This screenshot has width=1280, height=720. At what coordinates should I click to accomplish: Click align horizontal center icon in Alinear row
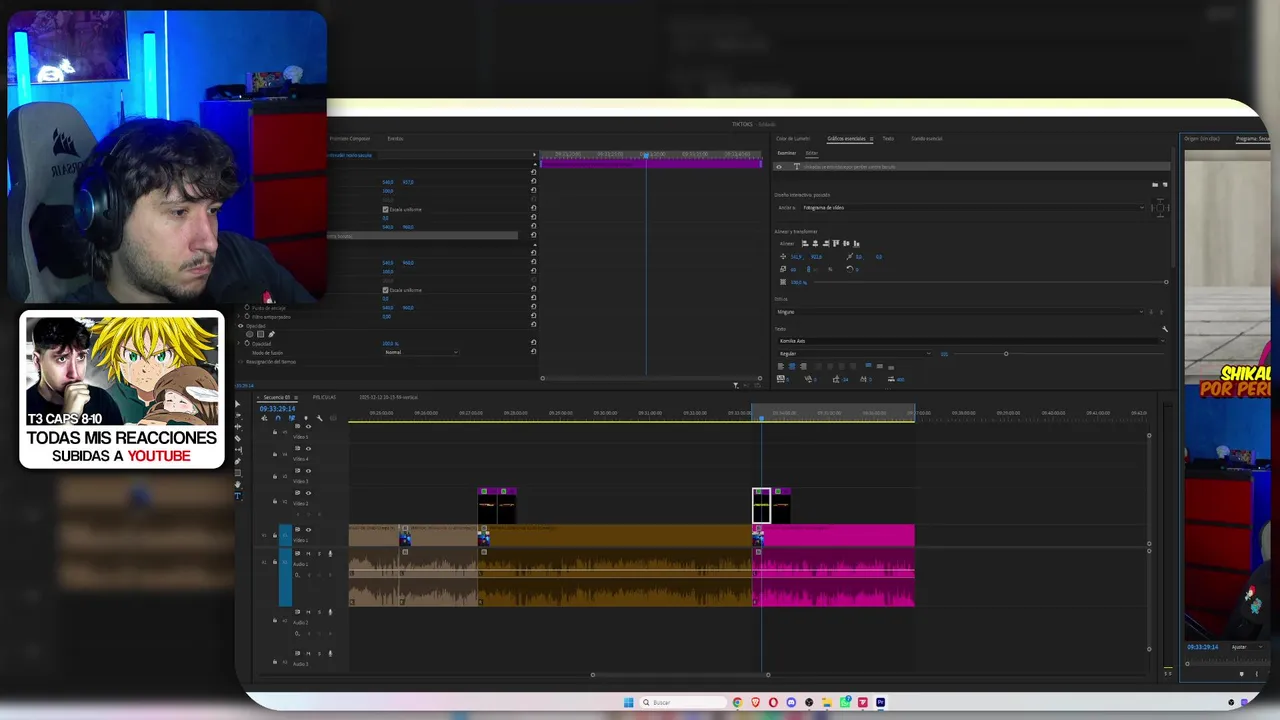click(815, 243)
